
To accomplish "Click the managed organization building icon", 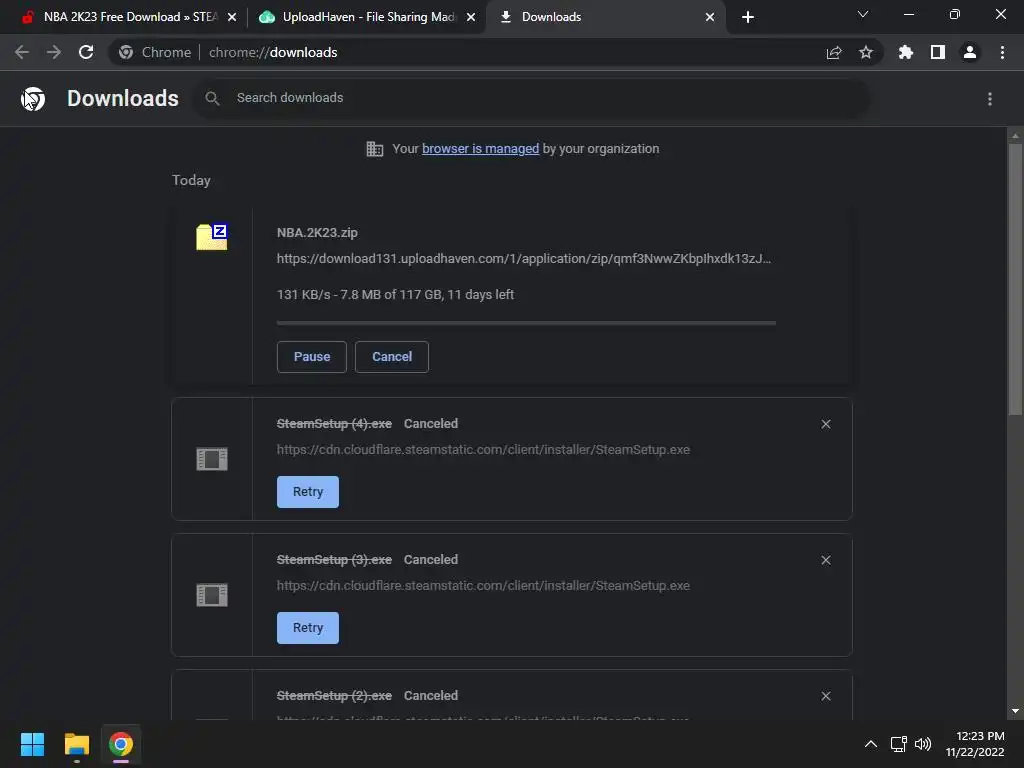I will pos(374,149).
